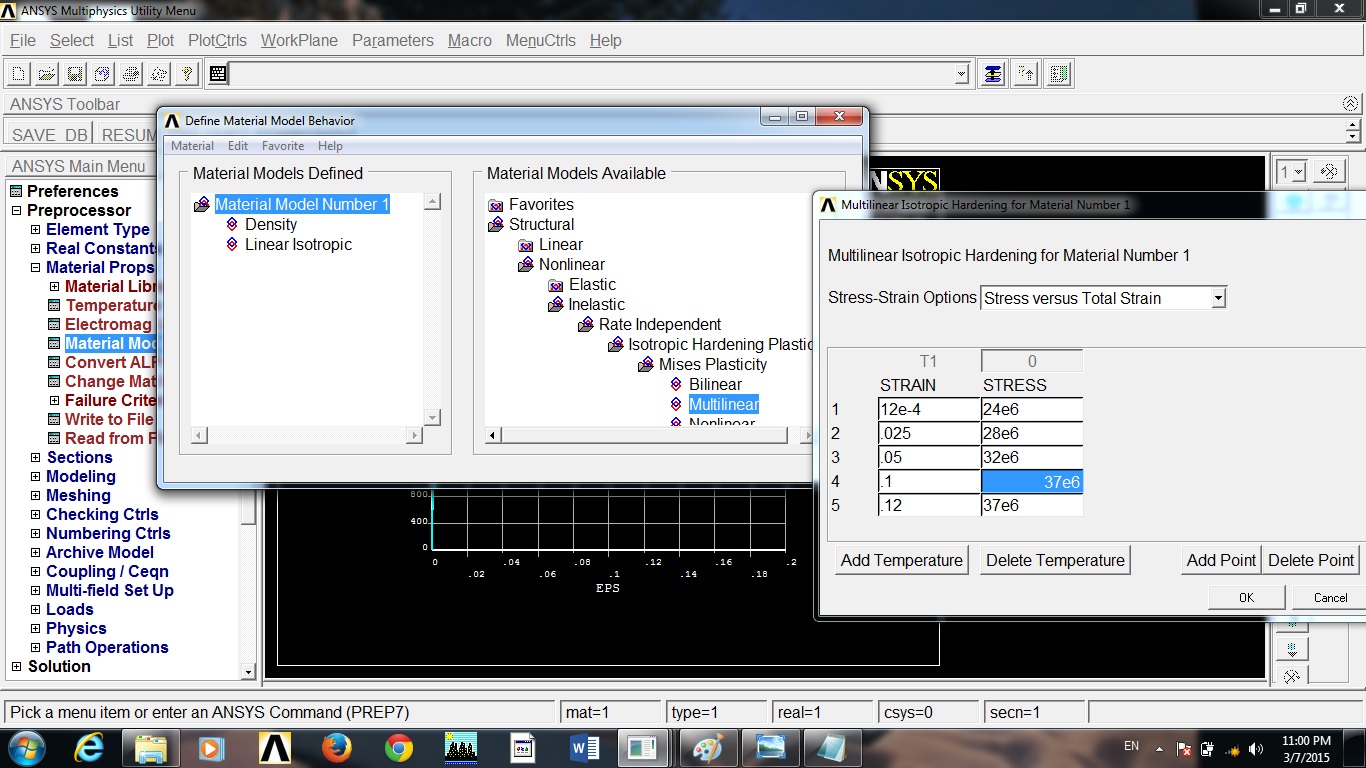
Task: Click the Density material model icon
Action: 232,224
